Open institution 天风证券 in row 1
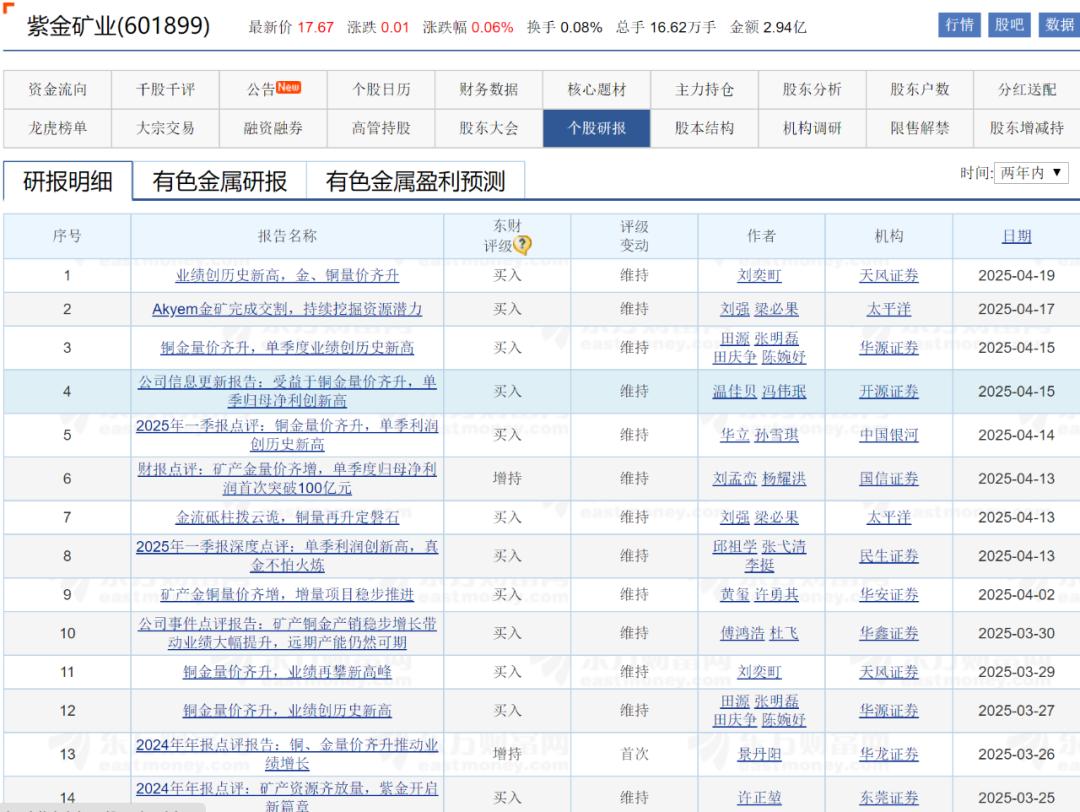The width and height of the screenshot is (1080, 812). [x=889, y=275]
